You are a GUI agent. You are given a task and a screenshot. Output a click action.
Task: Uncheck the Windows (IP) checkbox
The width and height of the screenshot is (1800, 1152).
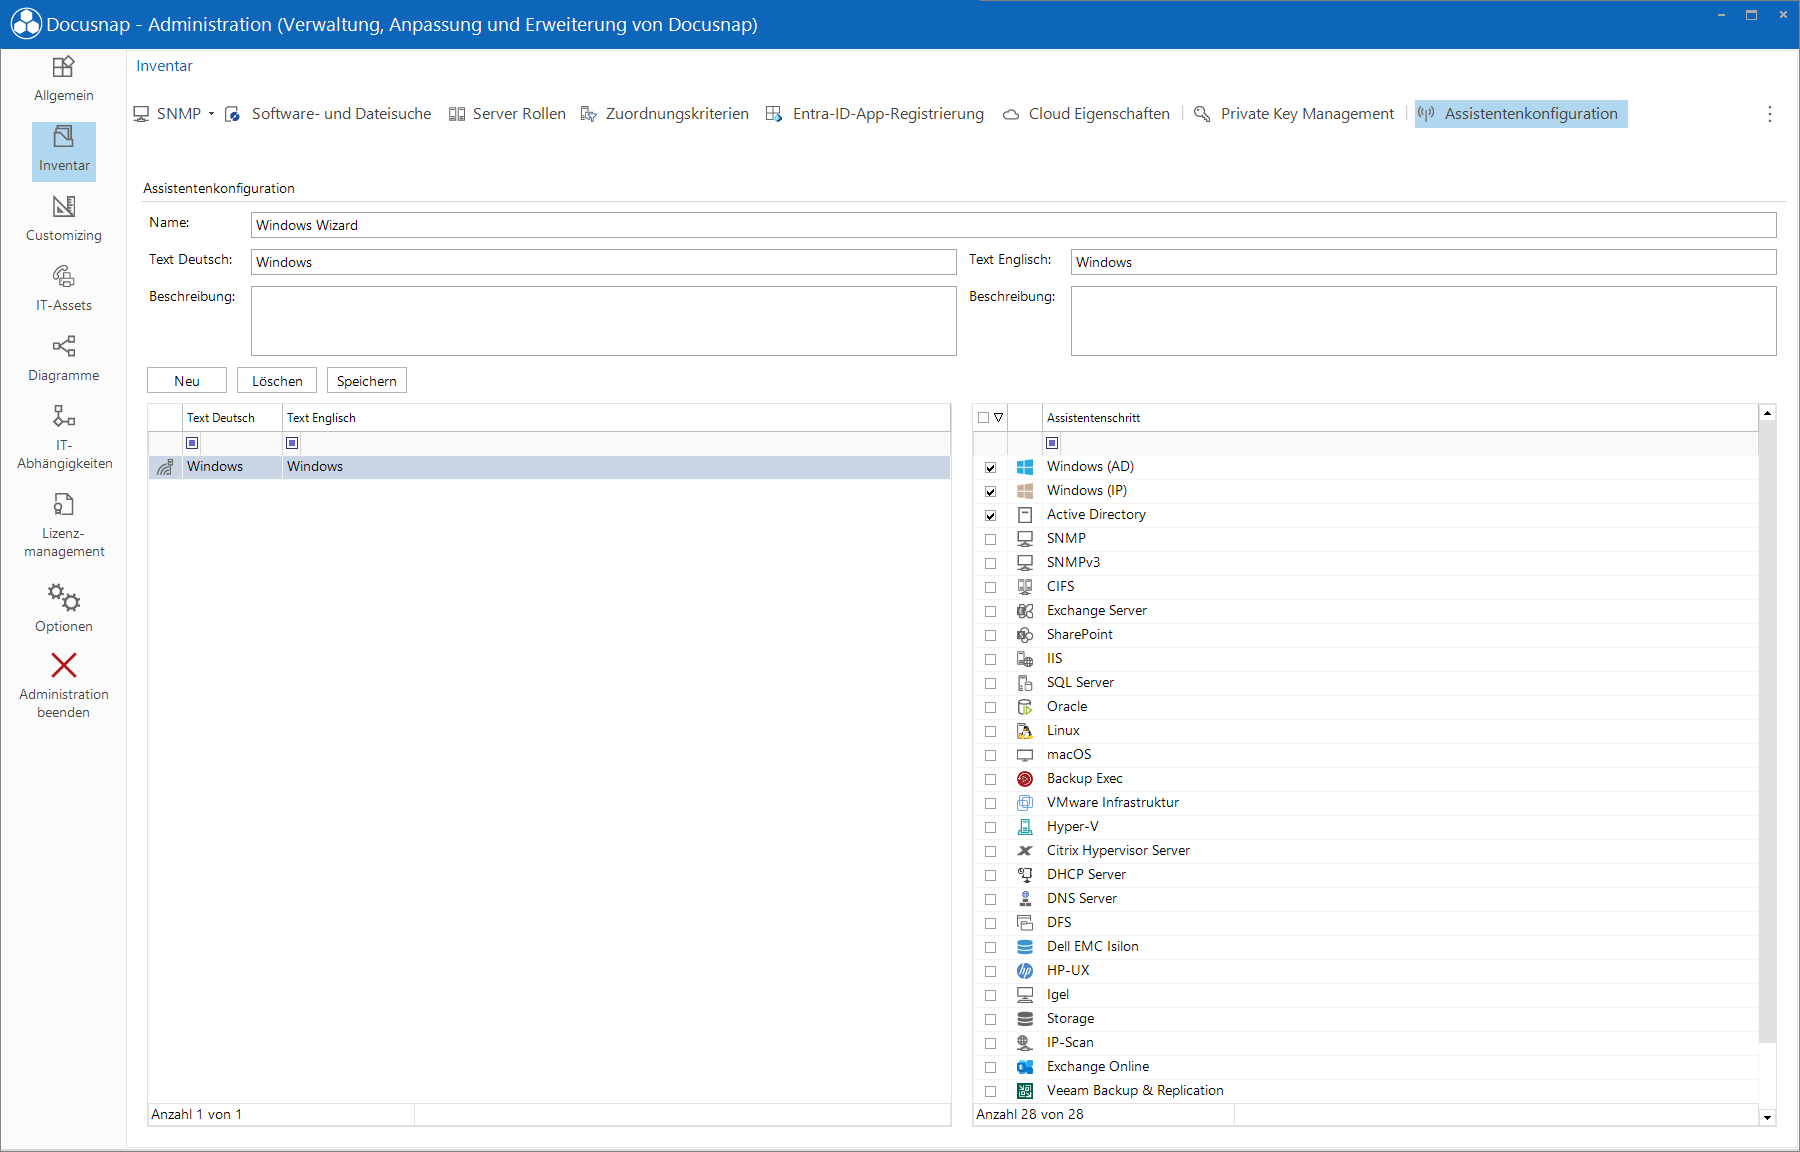point(990,491)
